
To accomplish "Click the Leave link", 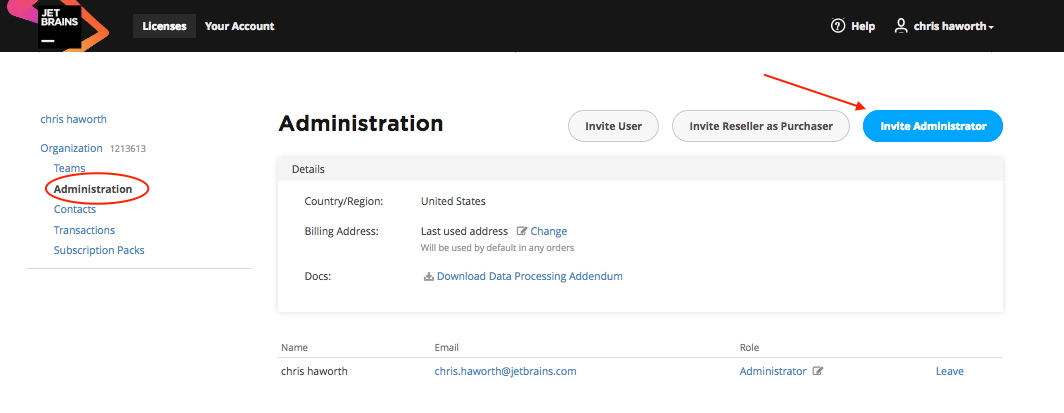I will (949, 371).
